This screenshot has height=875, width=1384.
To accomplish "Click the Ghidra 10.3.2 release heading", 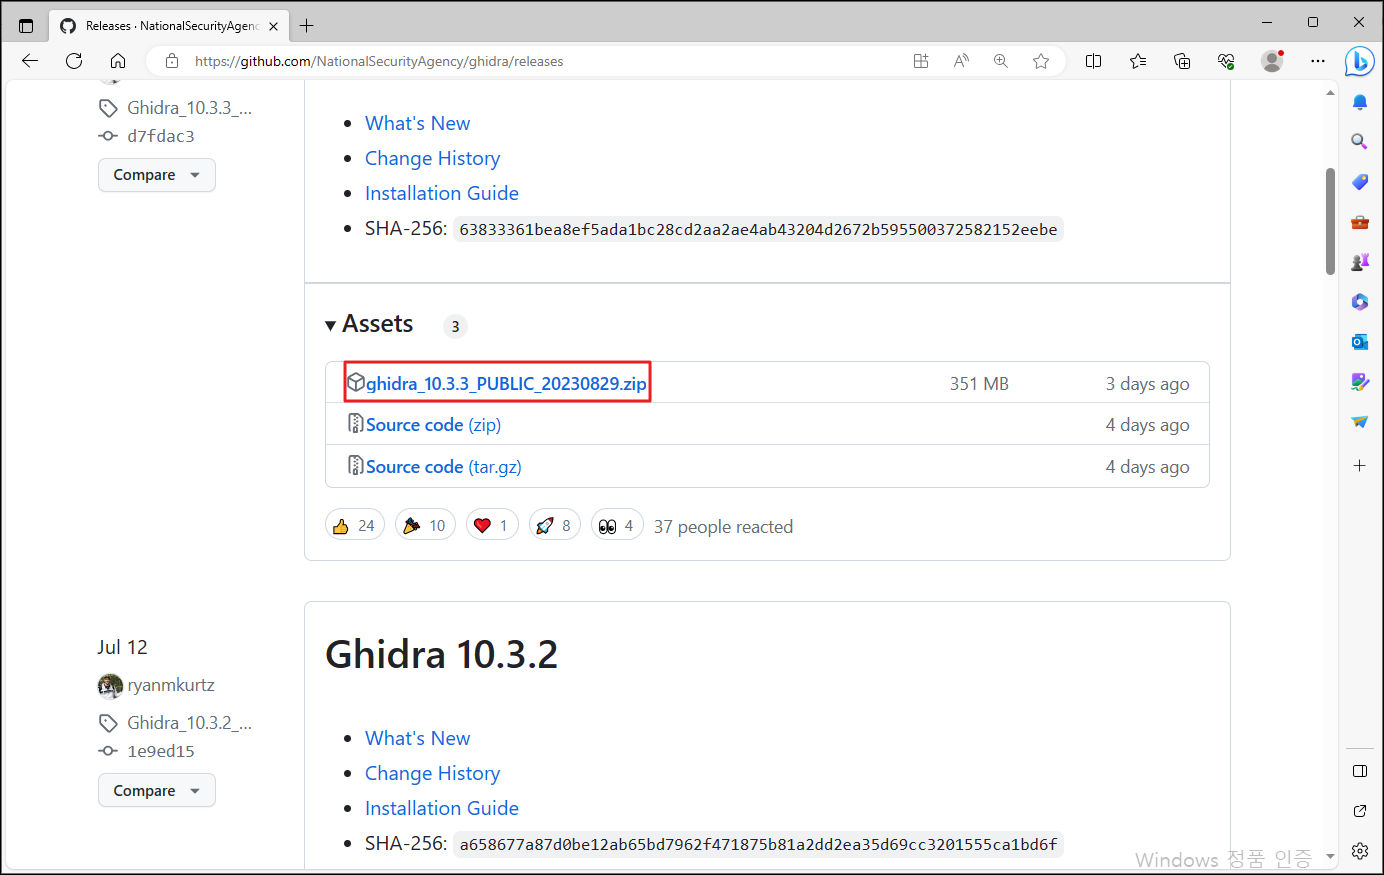I will 441,654.
